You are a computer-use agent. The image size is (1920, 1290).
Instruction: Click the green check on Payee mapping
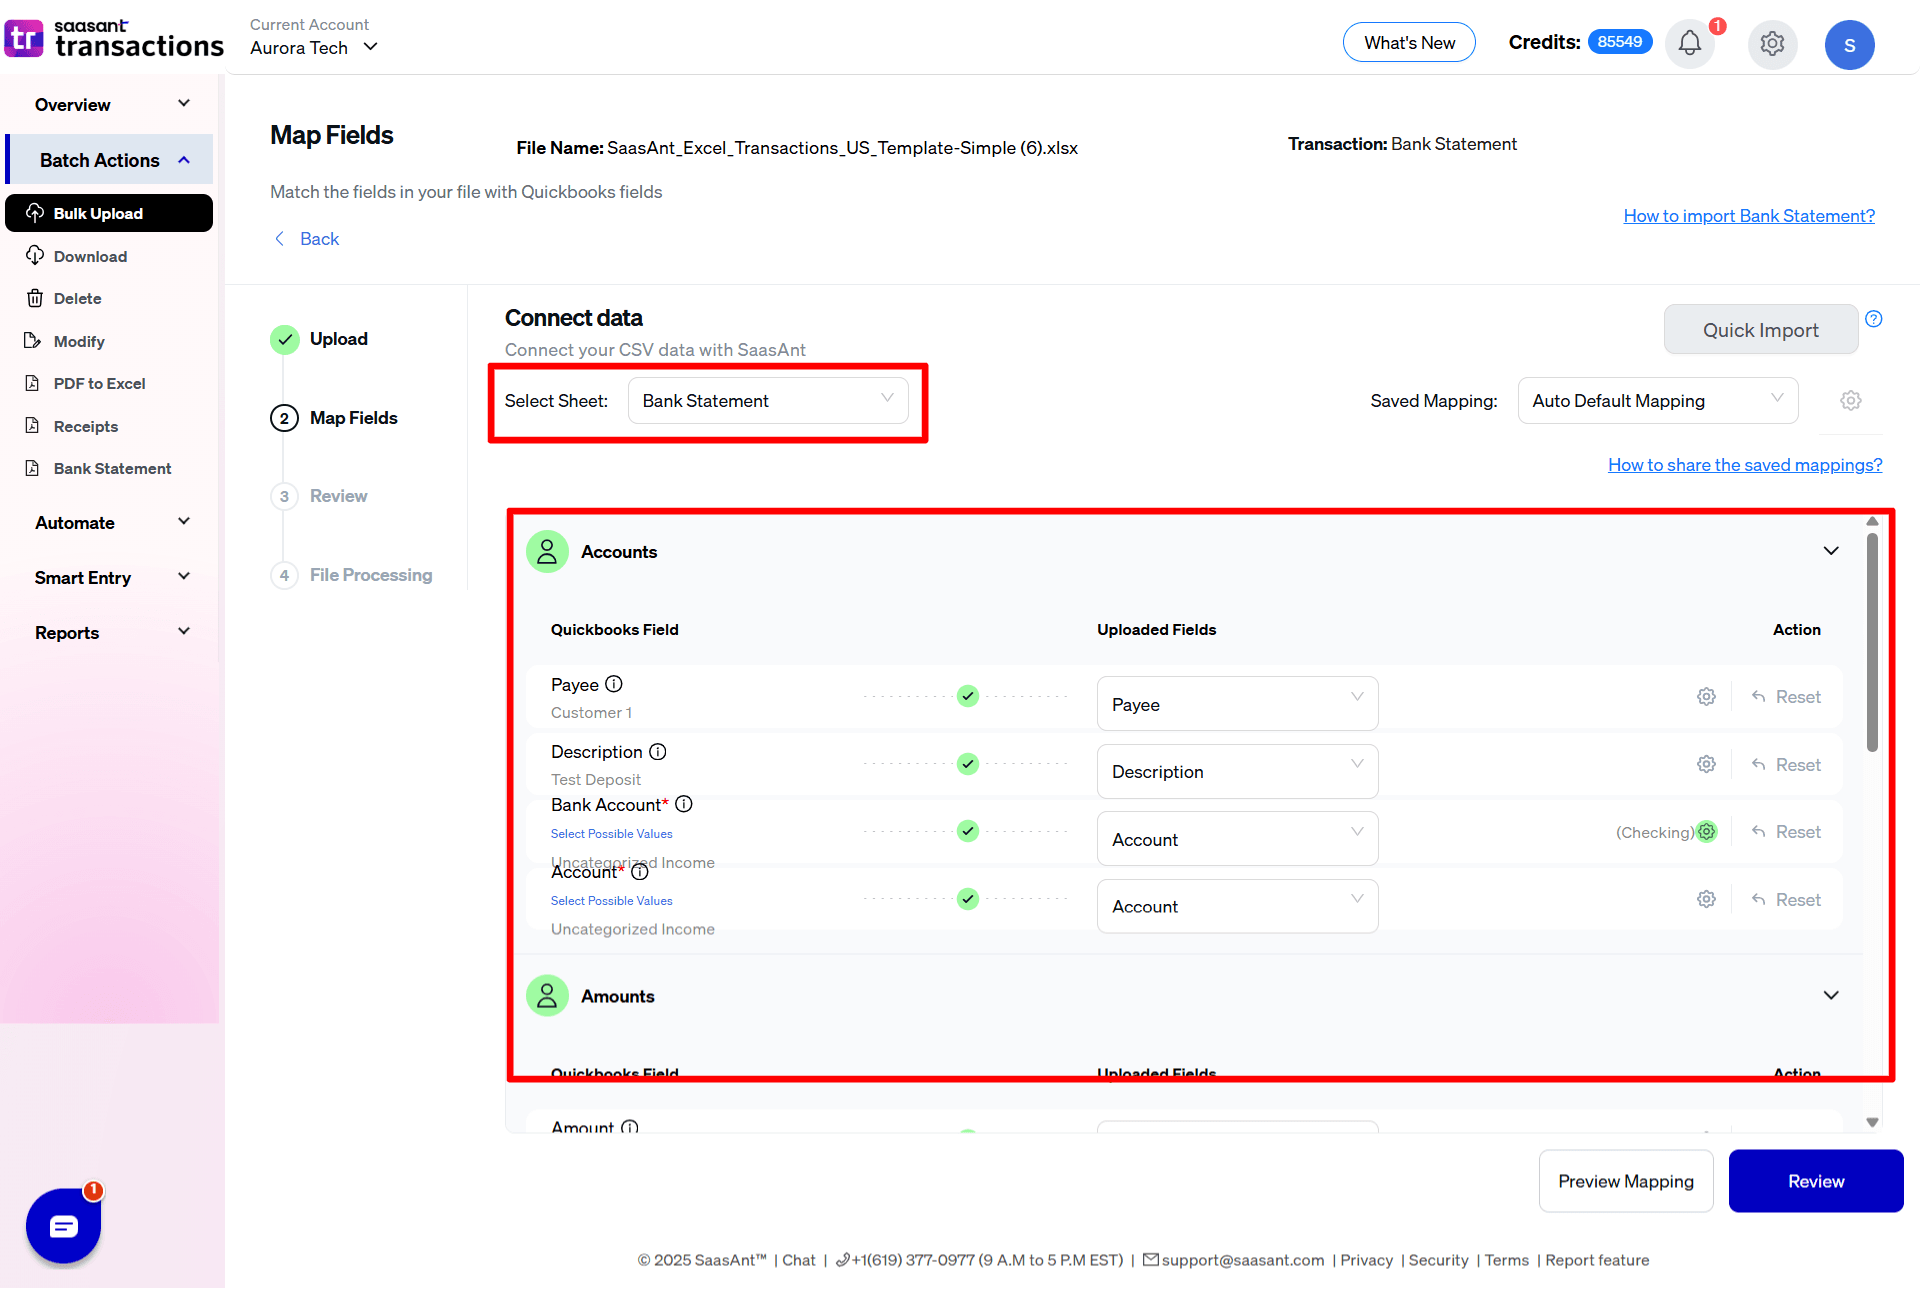[x=967, y=696]
